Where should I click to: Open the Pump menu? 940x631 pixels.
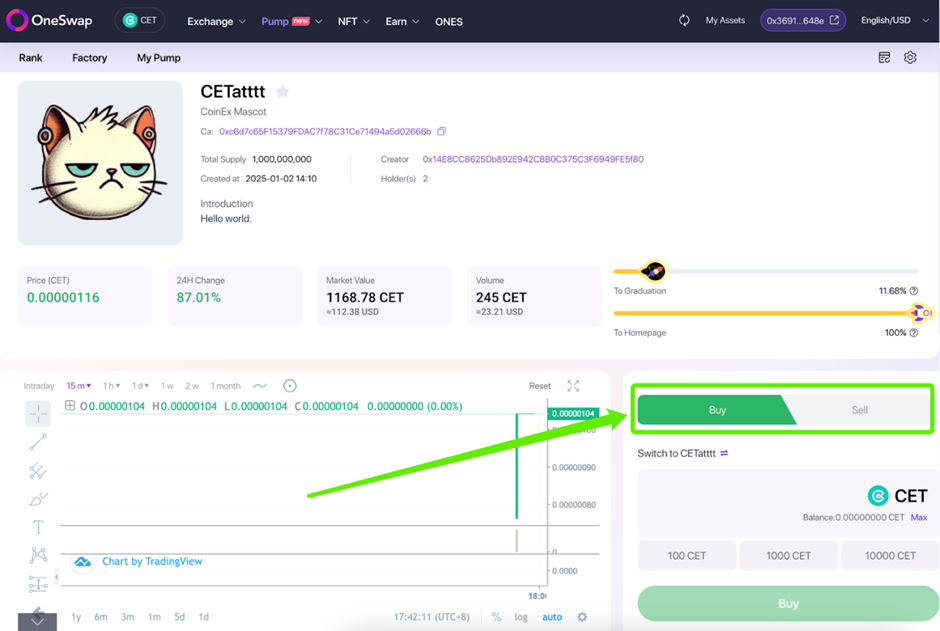[x=292, y=22]
